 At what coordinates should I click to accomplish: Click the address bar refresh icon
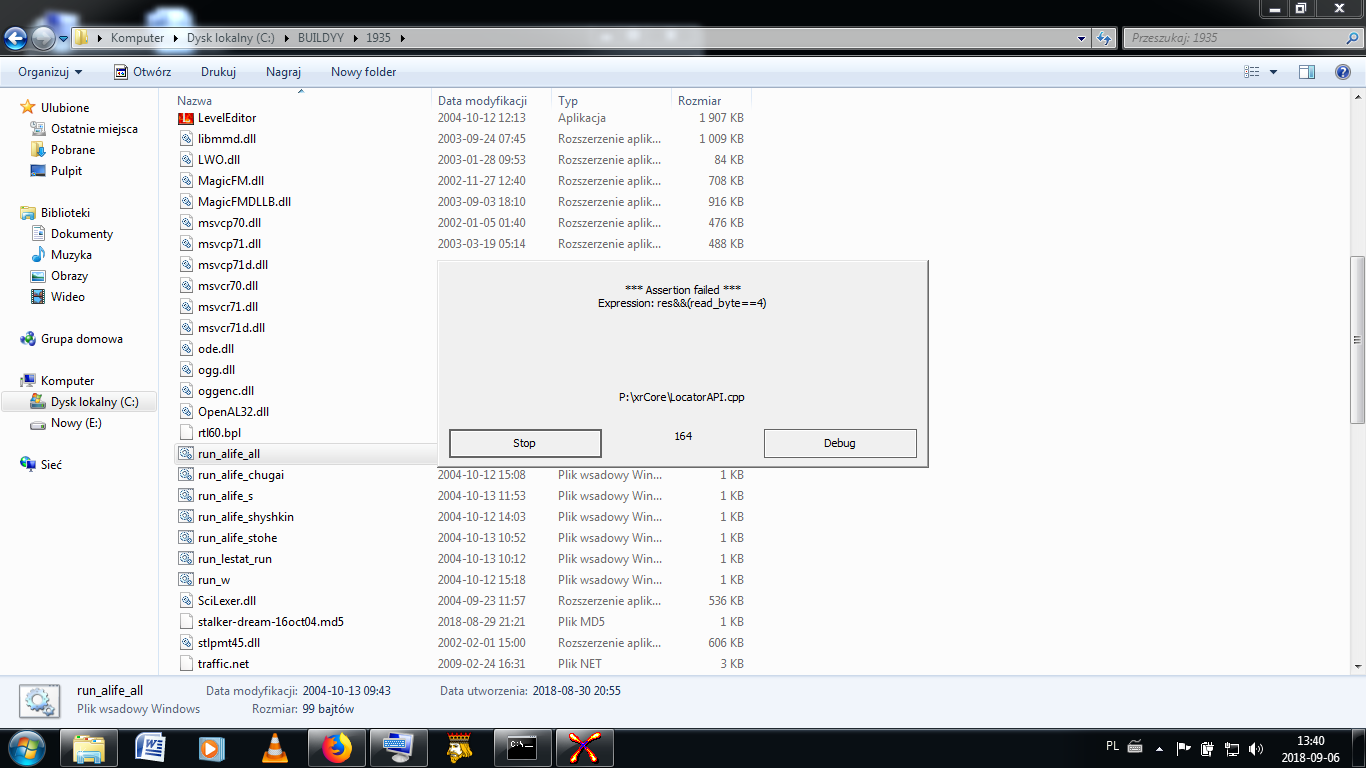point(1104,38)
